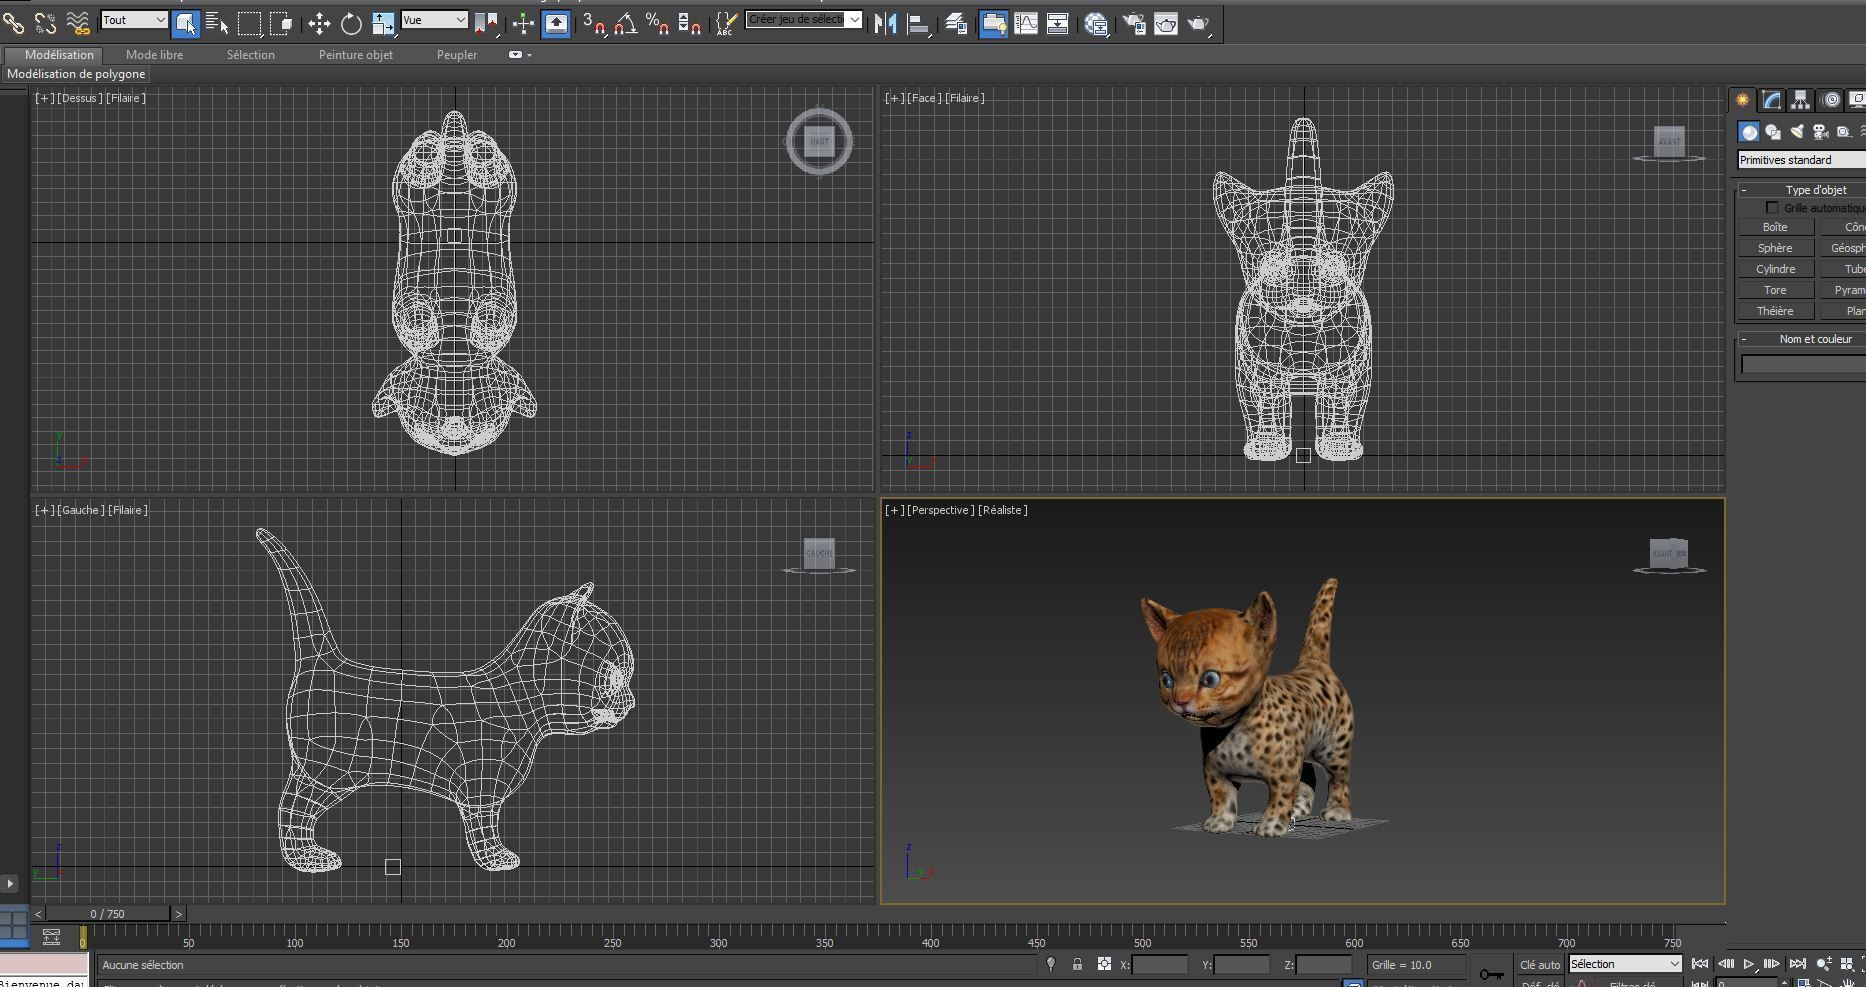1866x987 pixels.
Task: Open the 'Primitives standard' category dropdown
Action: [x=1802, y=160]
